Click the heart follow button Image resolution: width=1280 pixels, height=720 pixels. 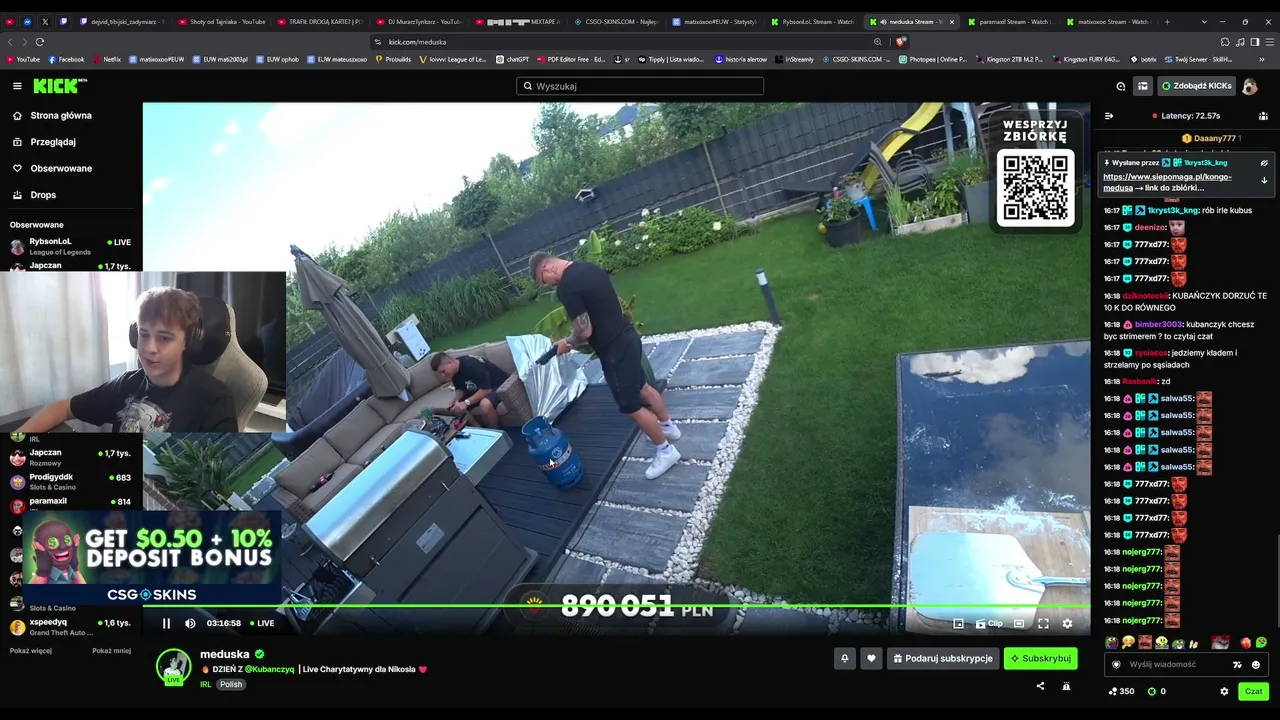(x=871, y=658)
